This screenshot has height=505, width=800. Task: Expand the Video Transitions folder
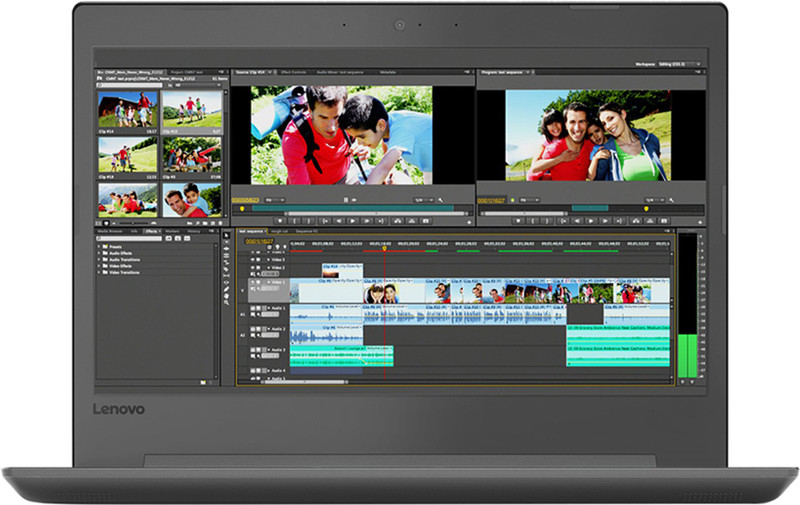click(x=100, y=271)
